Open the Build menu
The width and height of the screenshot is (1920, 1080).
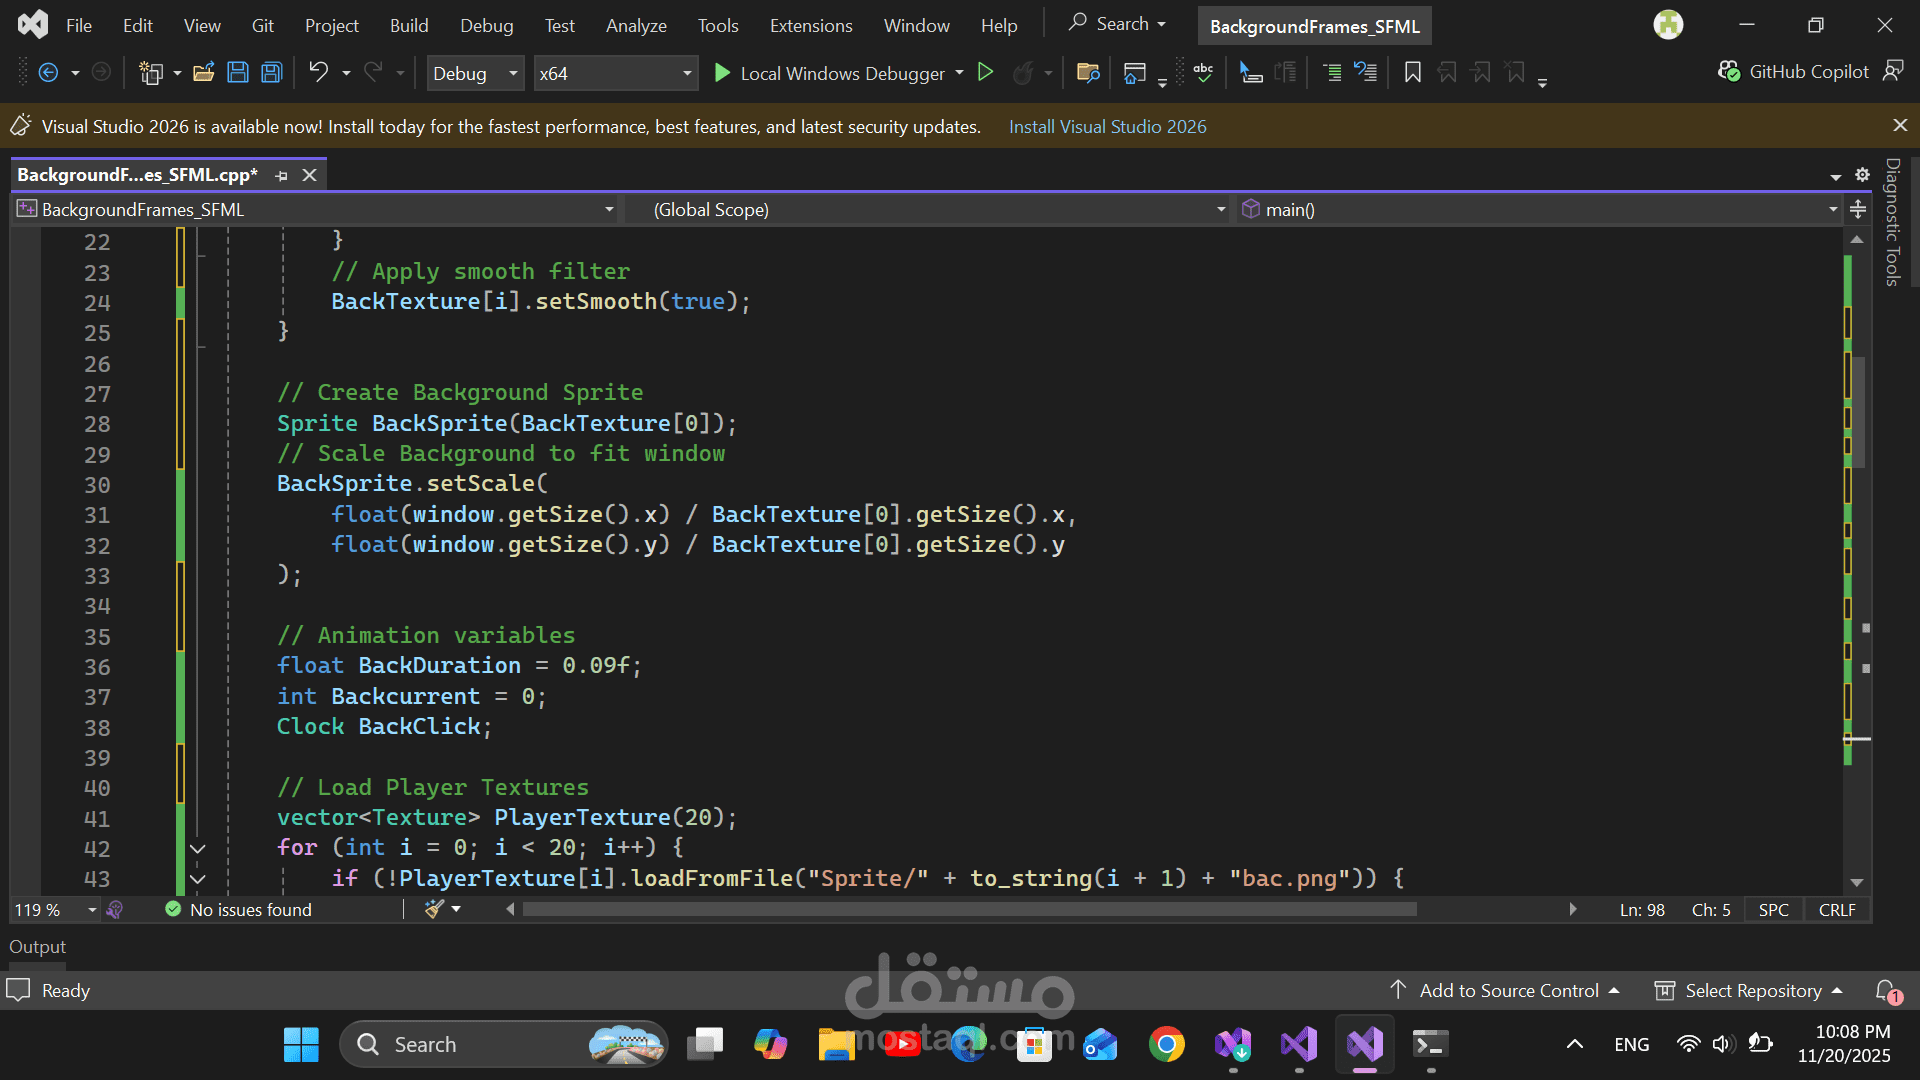(x=408, y=25)
